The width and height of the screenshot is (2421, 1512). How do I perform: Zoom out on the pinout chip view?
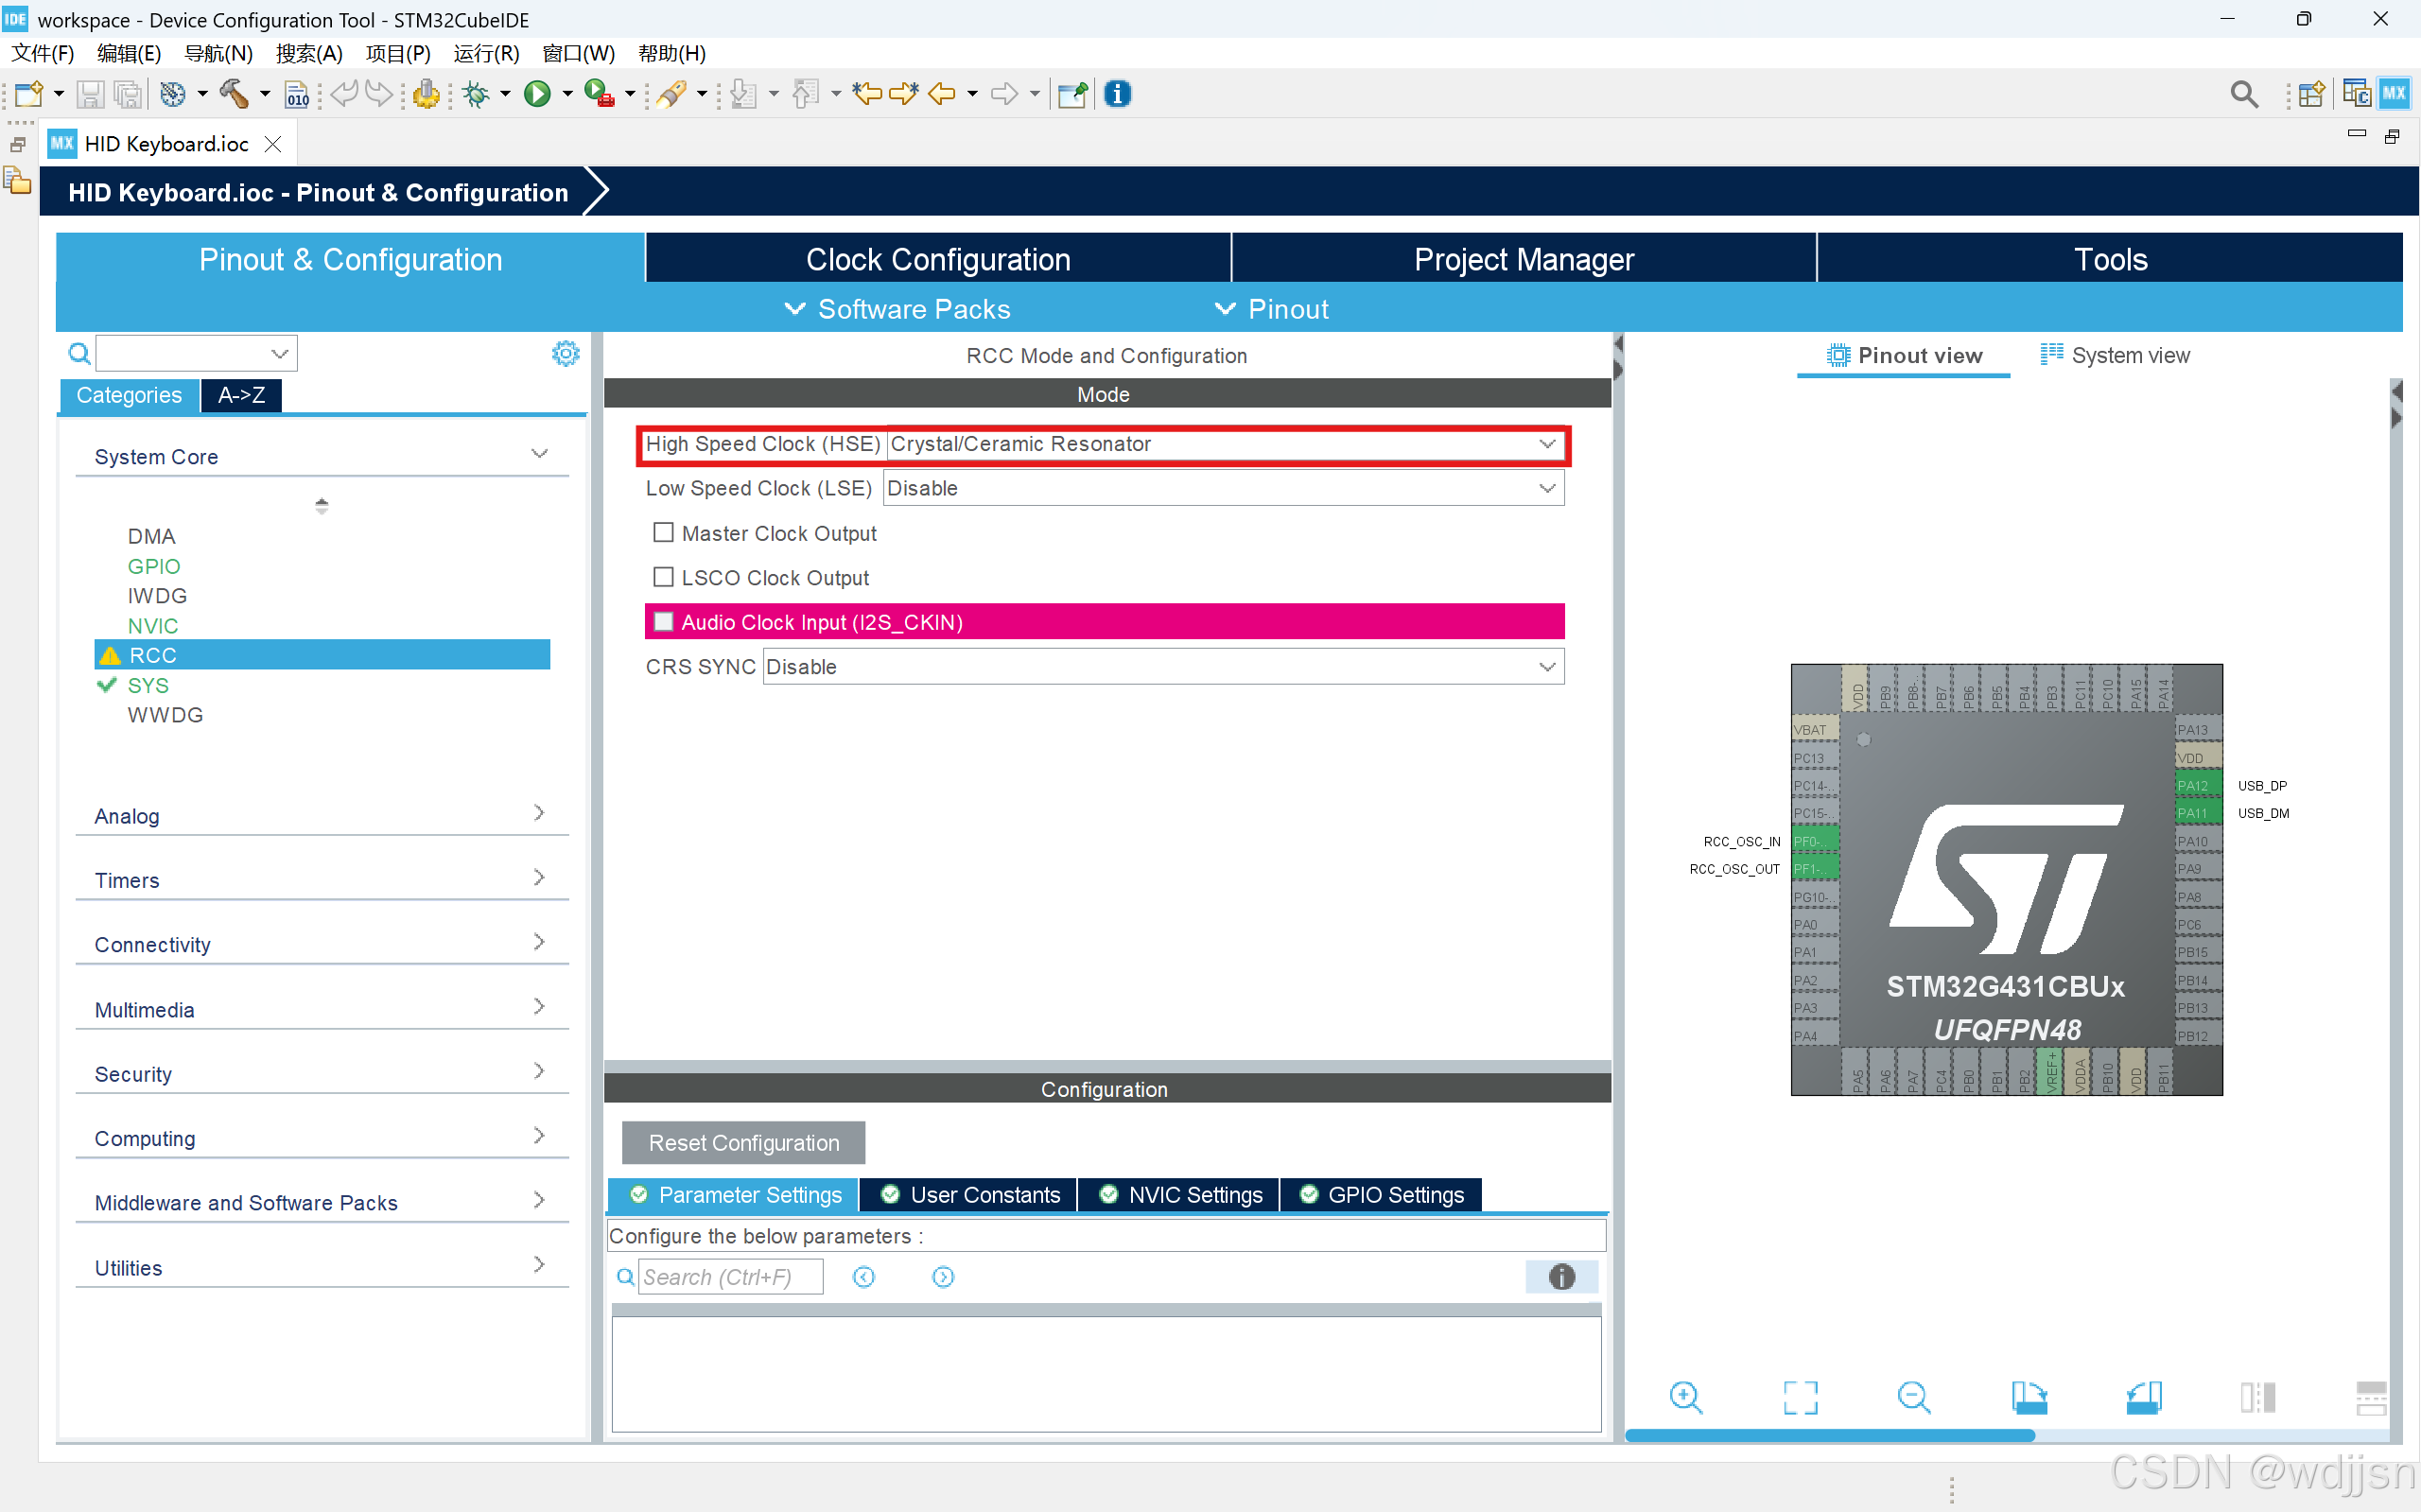pos(1913,1397)
